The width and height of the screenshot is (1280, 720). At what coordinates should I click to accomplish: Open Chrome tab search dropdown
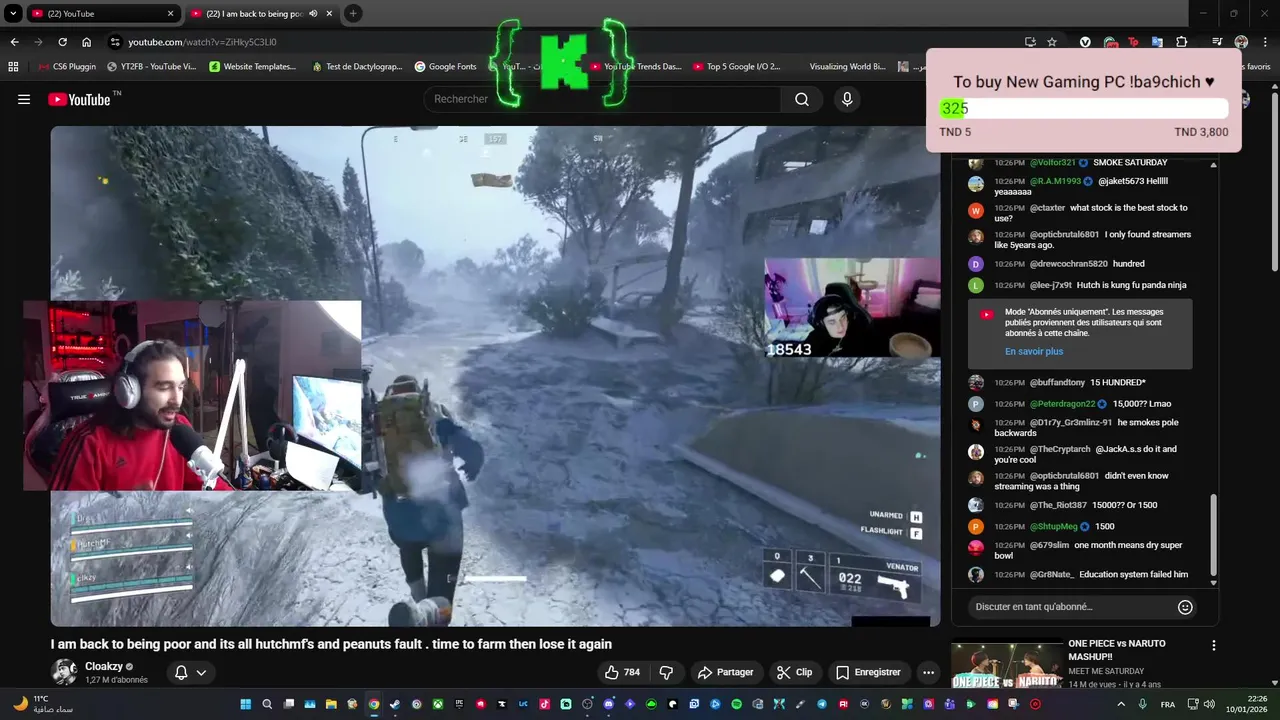coord(13,14)
